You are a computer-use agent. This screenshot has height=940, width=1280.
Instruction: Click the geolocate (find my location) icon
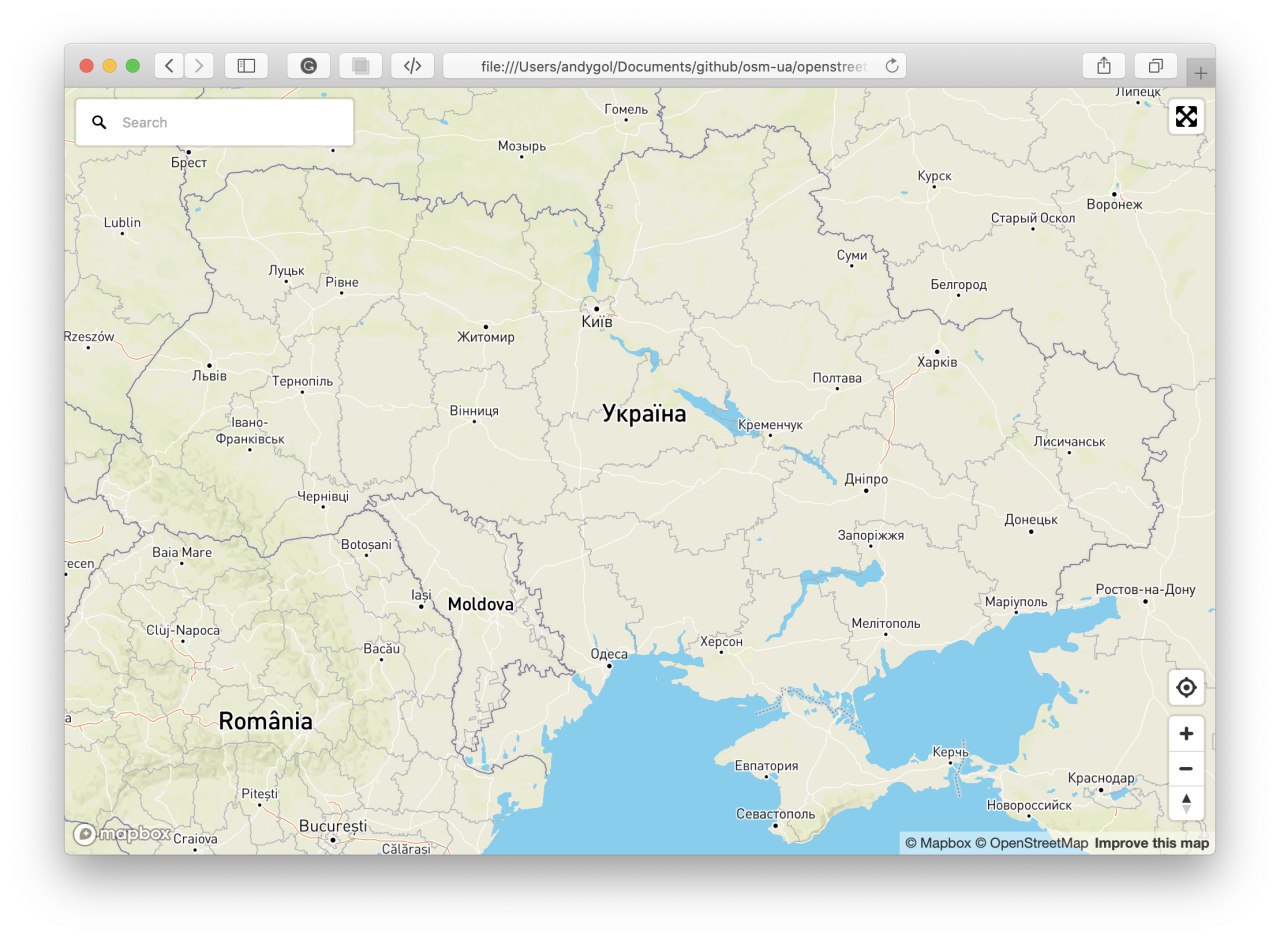pyautogui.click(x=1186, y=688)
